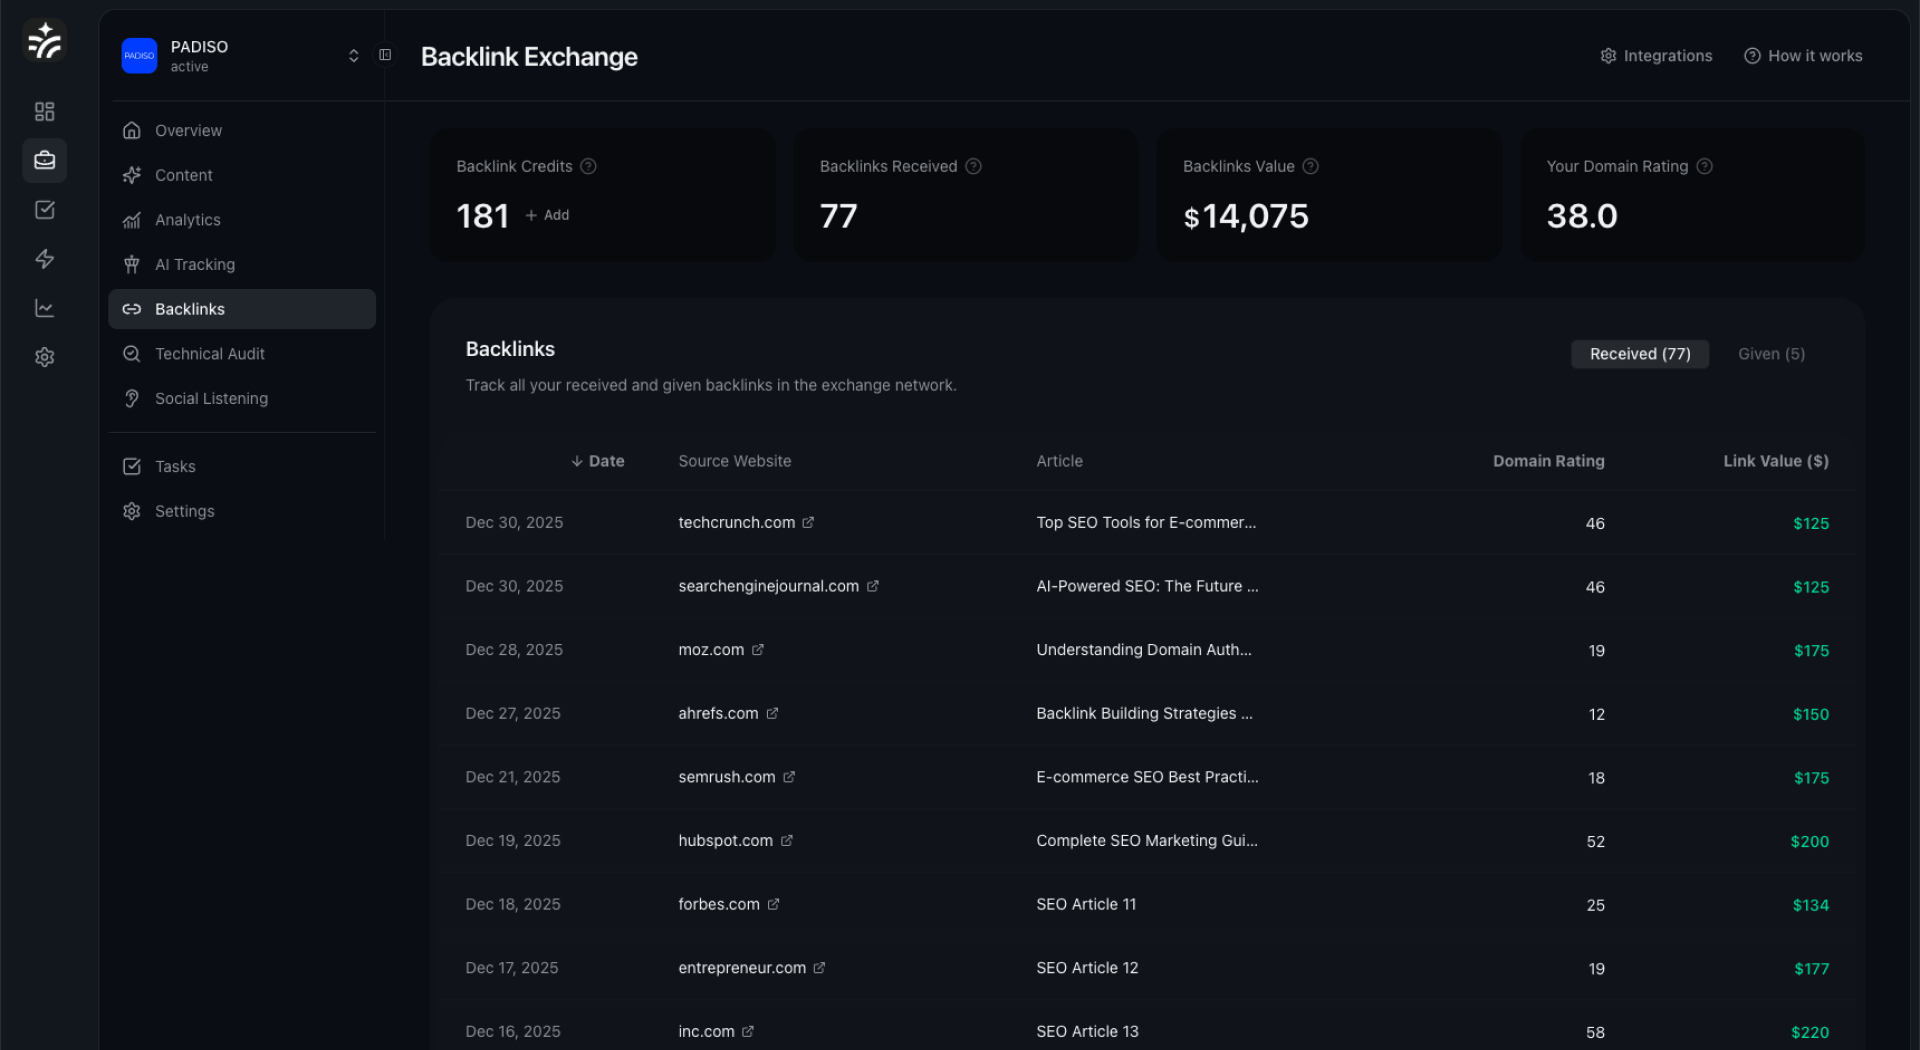Click the dashboard grid icon in left rail
The image size is (1920, 1050).
44,111
